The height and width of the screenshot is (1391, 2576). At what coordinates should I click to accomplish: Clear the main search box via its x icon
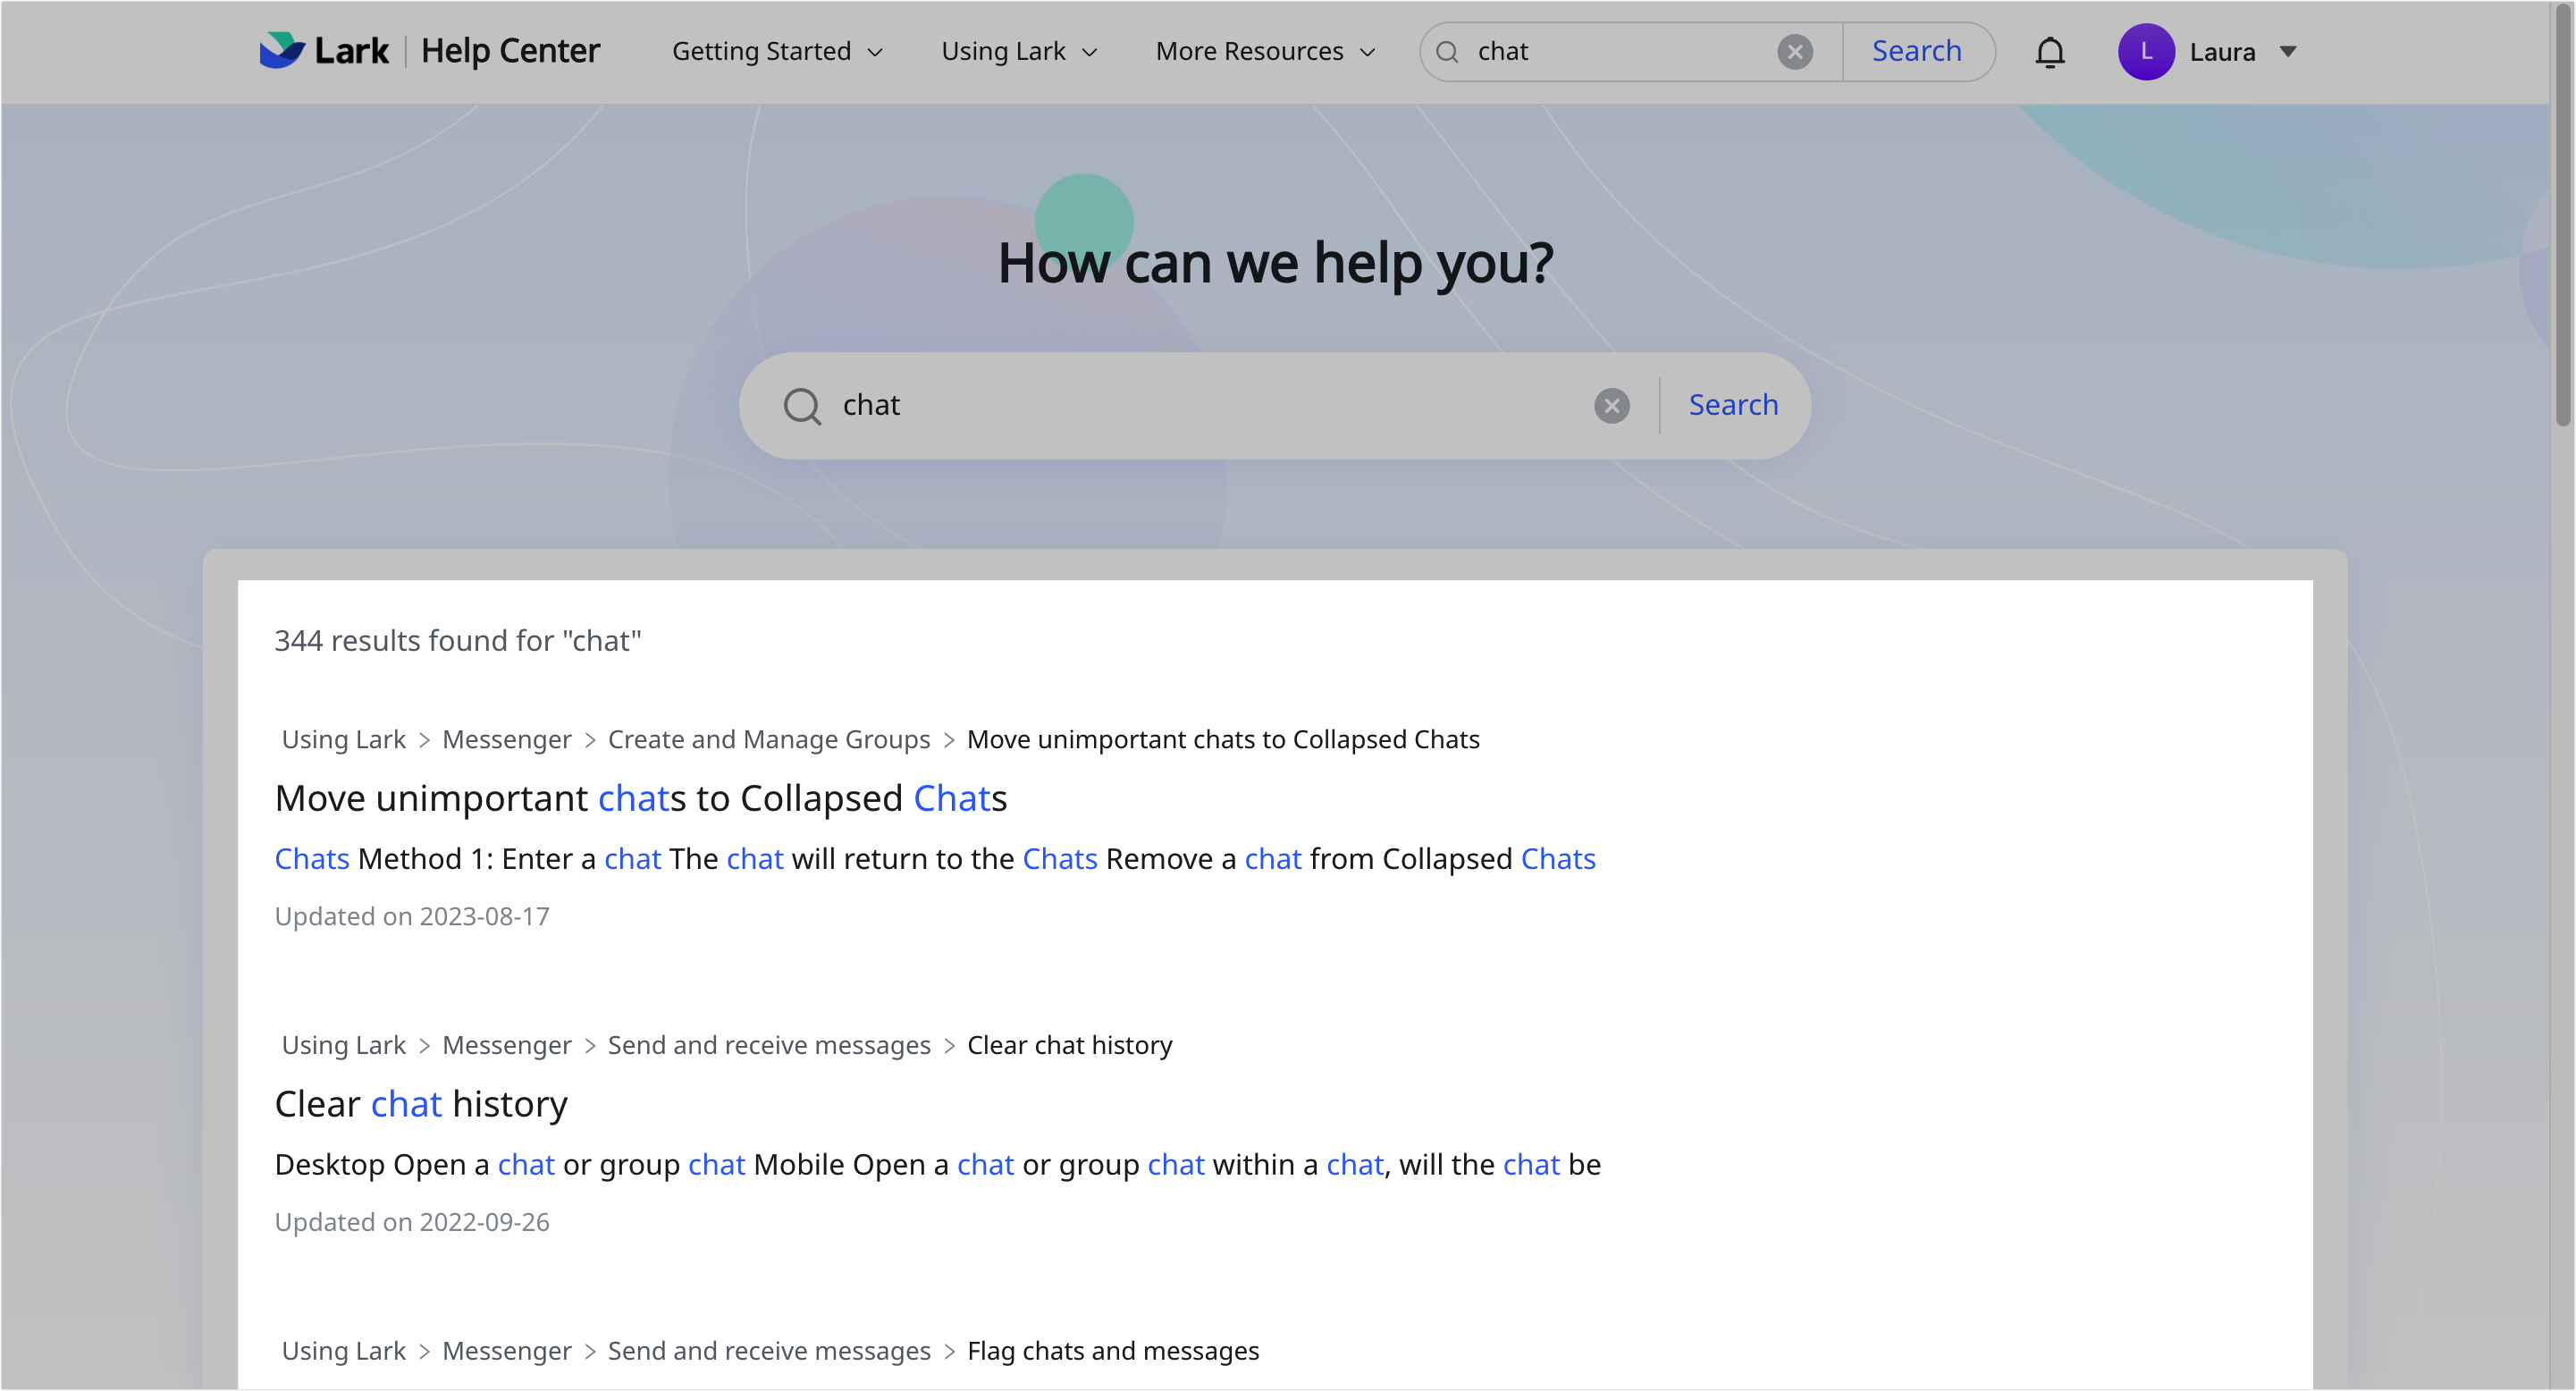(x=1611, y=405)
